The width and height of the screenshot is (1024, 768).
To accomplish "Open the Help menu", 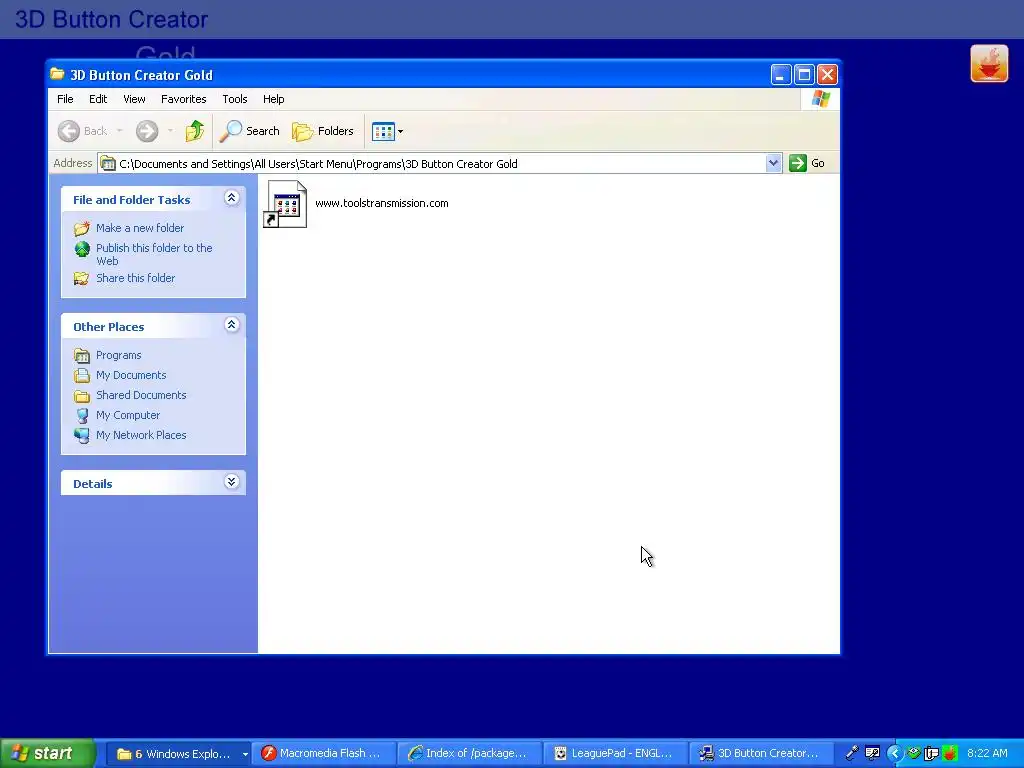I will click(274, 99).
